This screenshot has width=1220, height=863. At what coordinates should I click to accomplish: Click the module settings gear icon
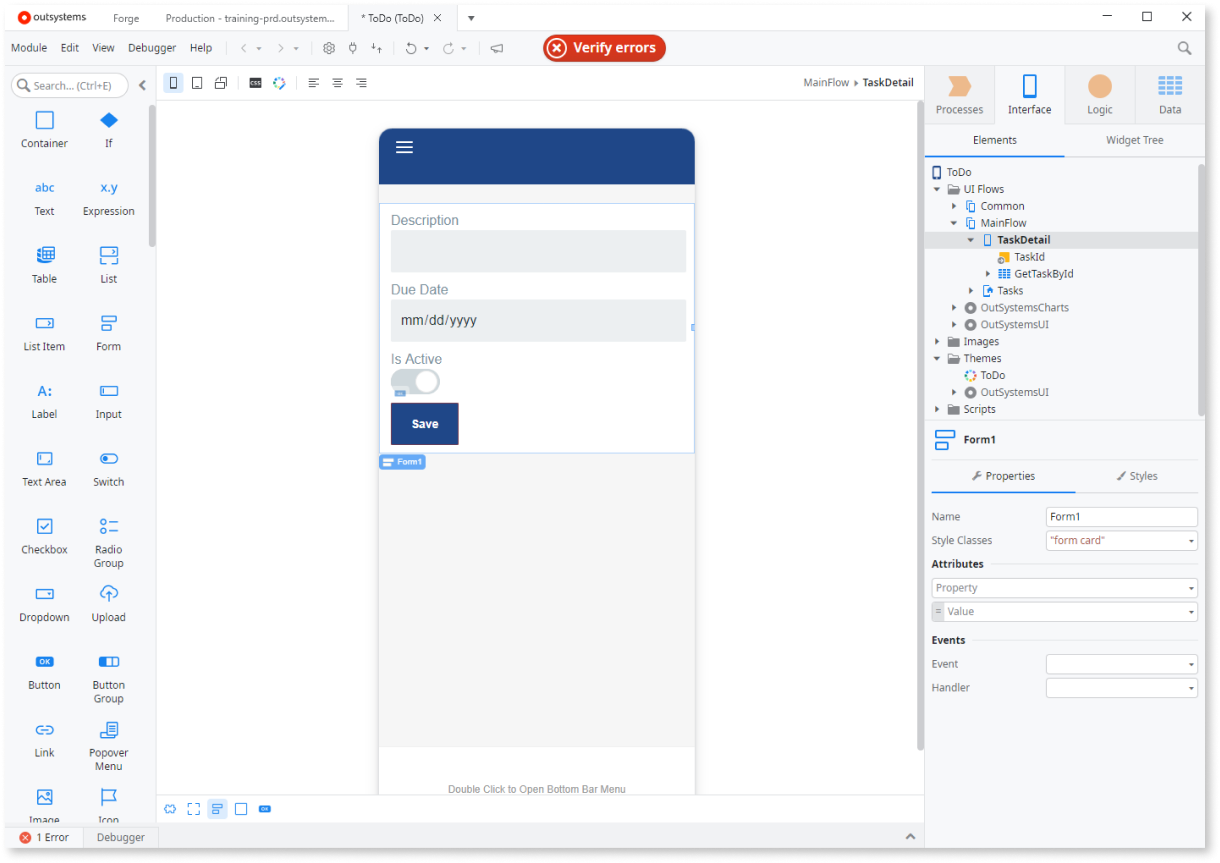[329, 47]
